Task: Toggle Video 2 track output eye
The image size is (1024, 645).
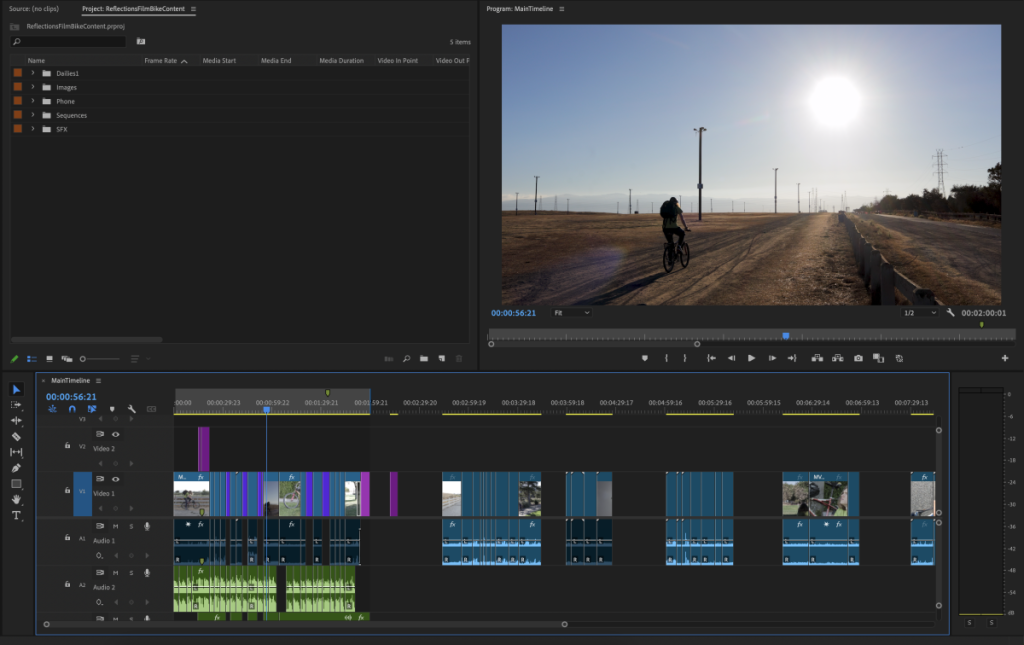Action: [116, 434]
